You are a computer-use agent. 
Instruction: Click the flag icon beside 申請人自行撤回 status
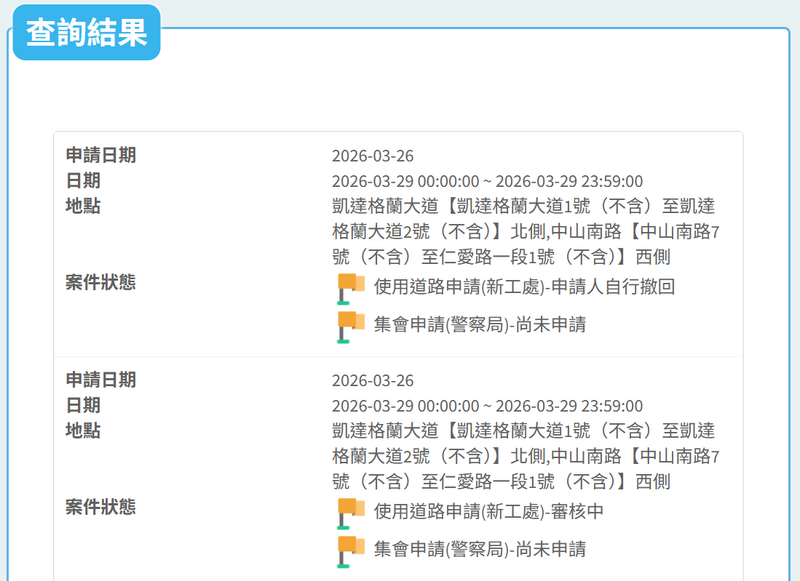tap(351, 288)
